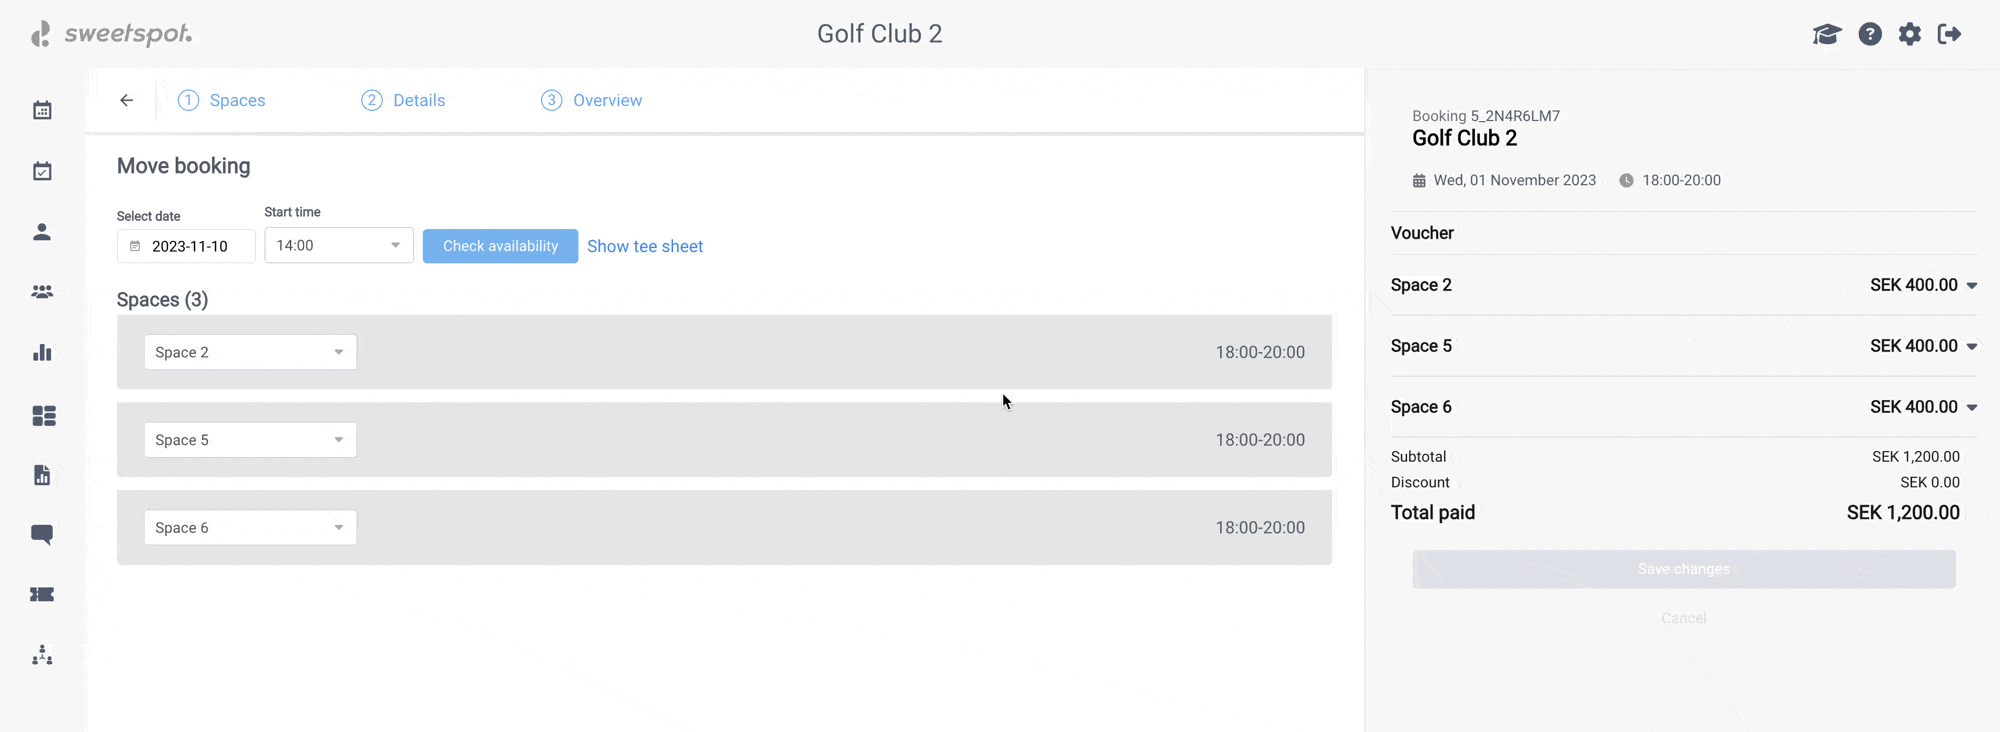Viewport: 2000px width, 732px height.
Task: Go to the Details step tab
Action: click(403, 100)
